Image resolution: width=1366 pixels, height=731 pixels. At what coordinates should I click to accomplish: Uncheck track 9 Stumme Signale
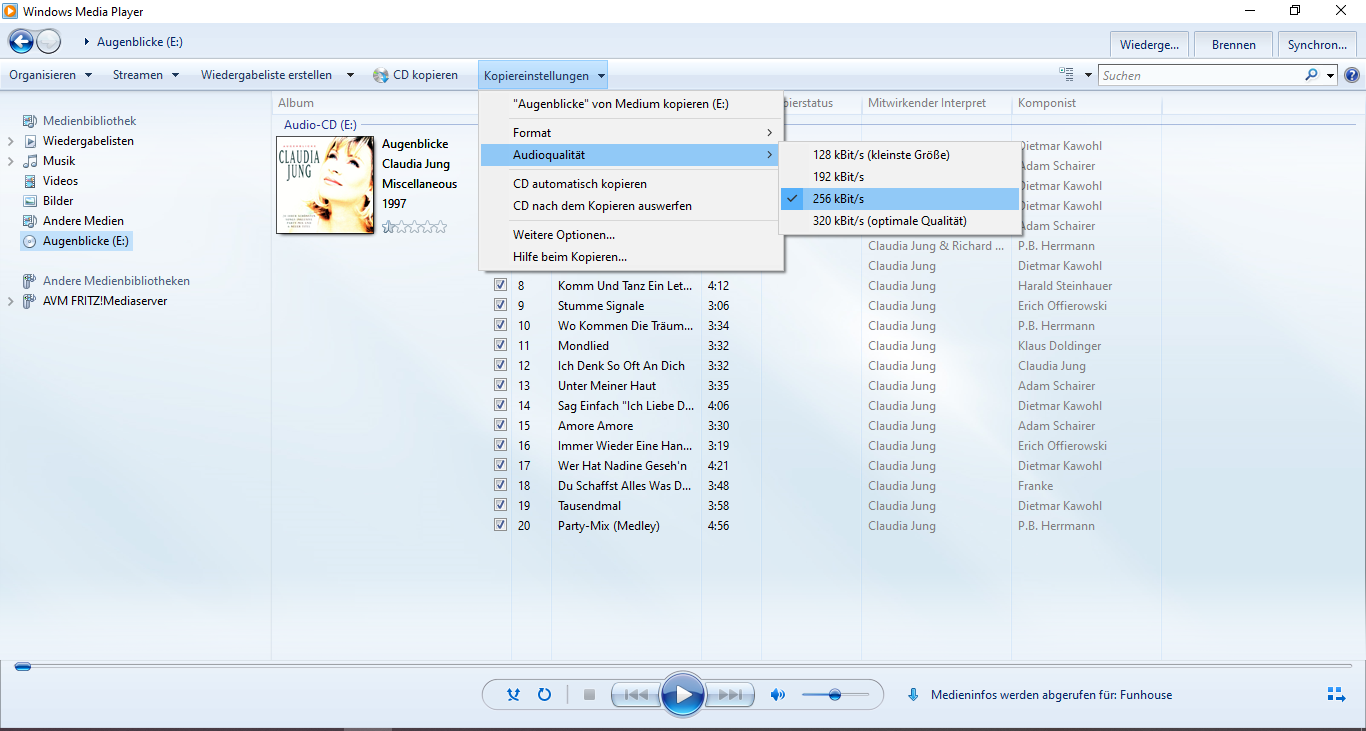click(500, 305)
